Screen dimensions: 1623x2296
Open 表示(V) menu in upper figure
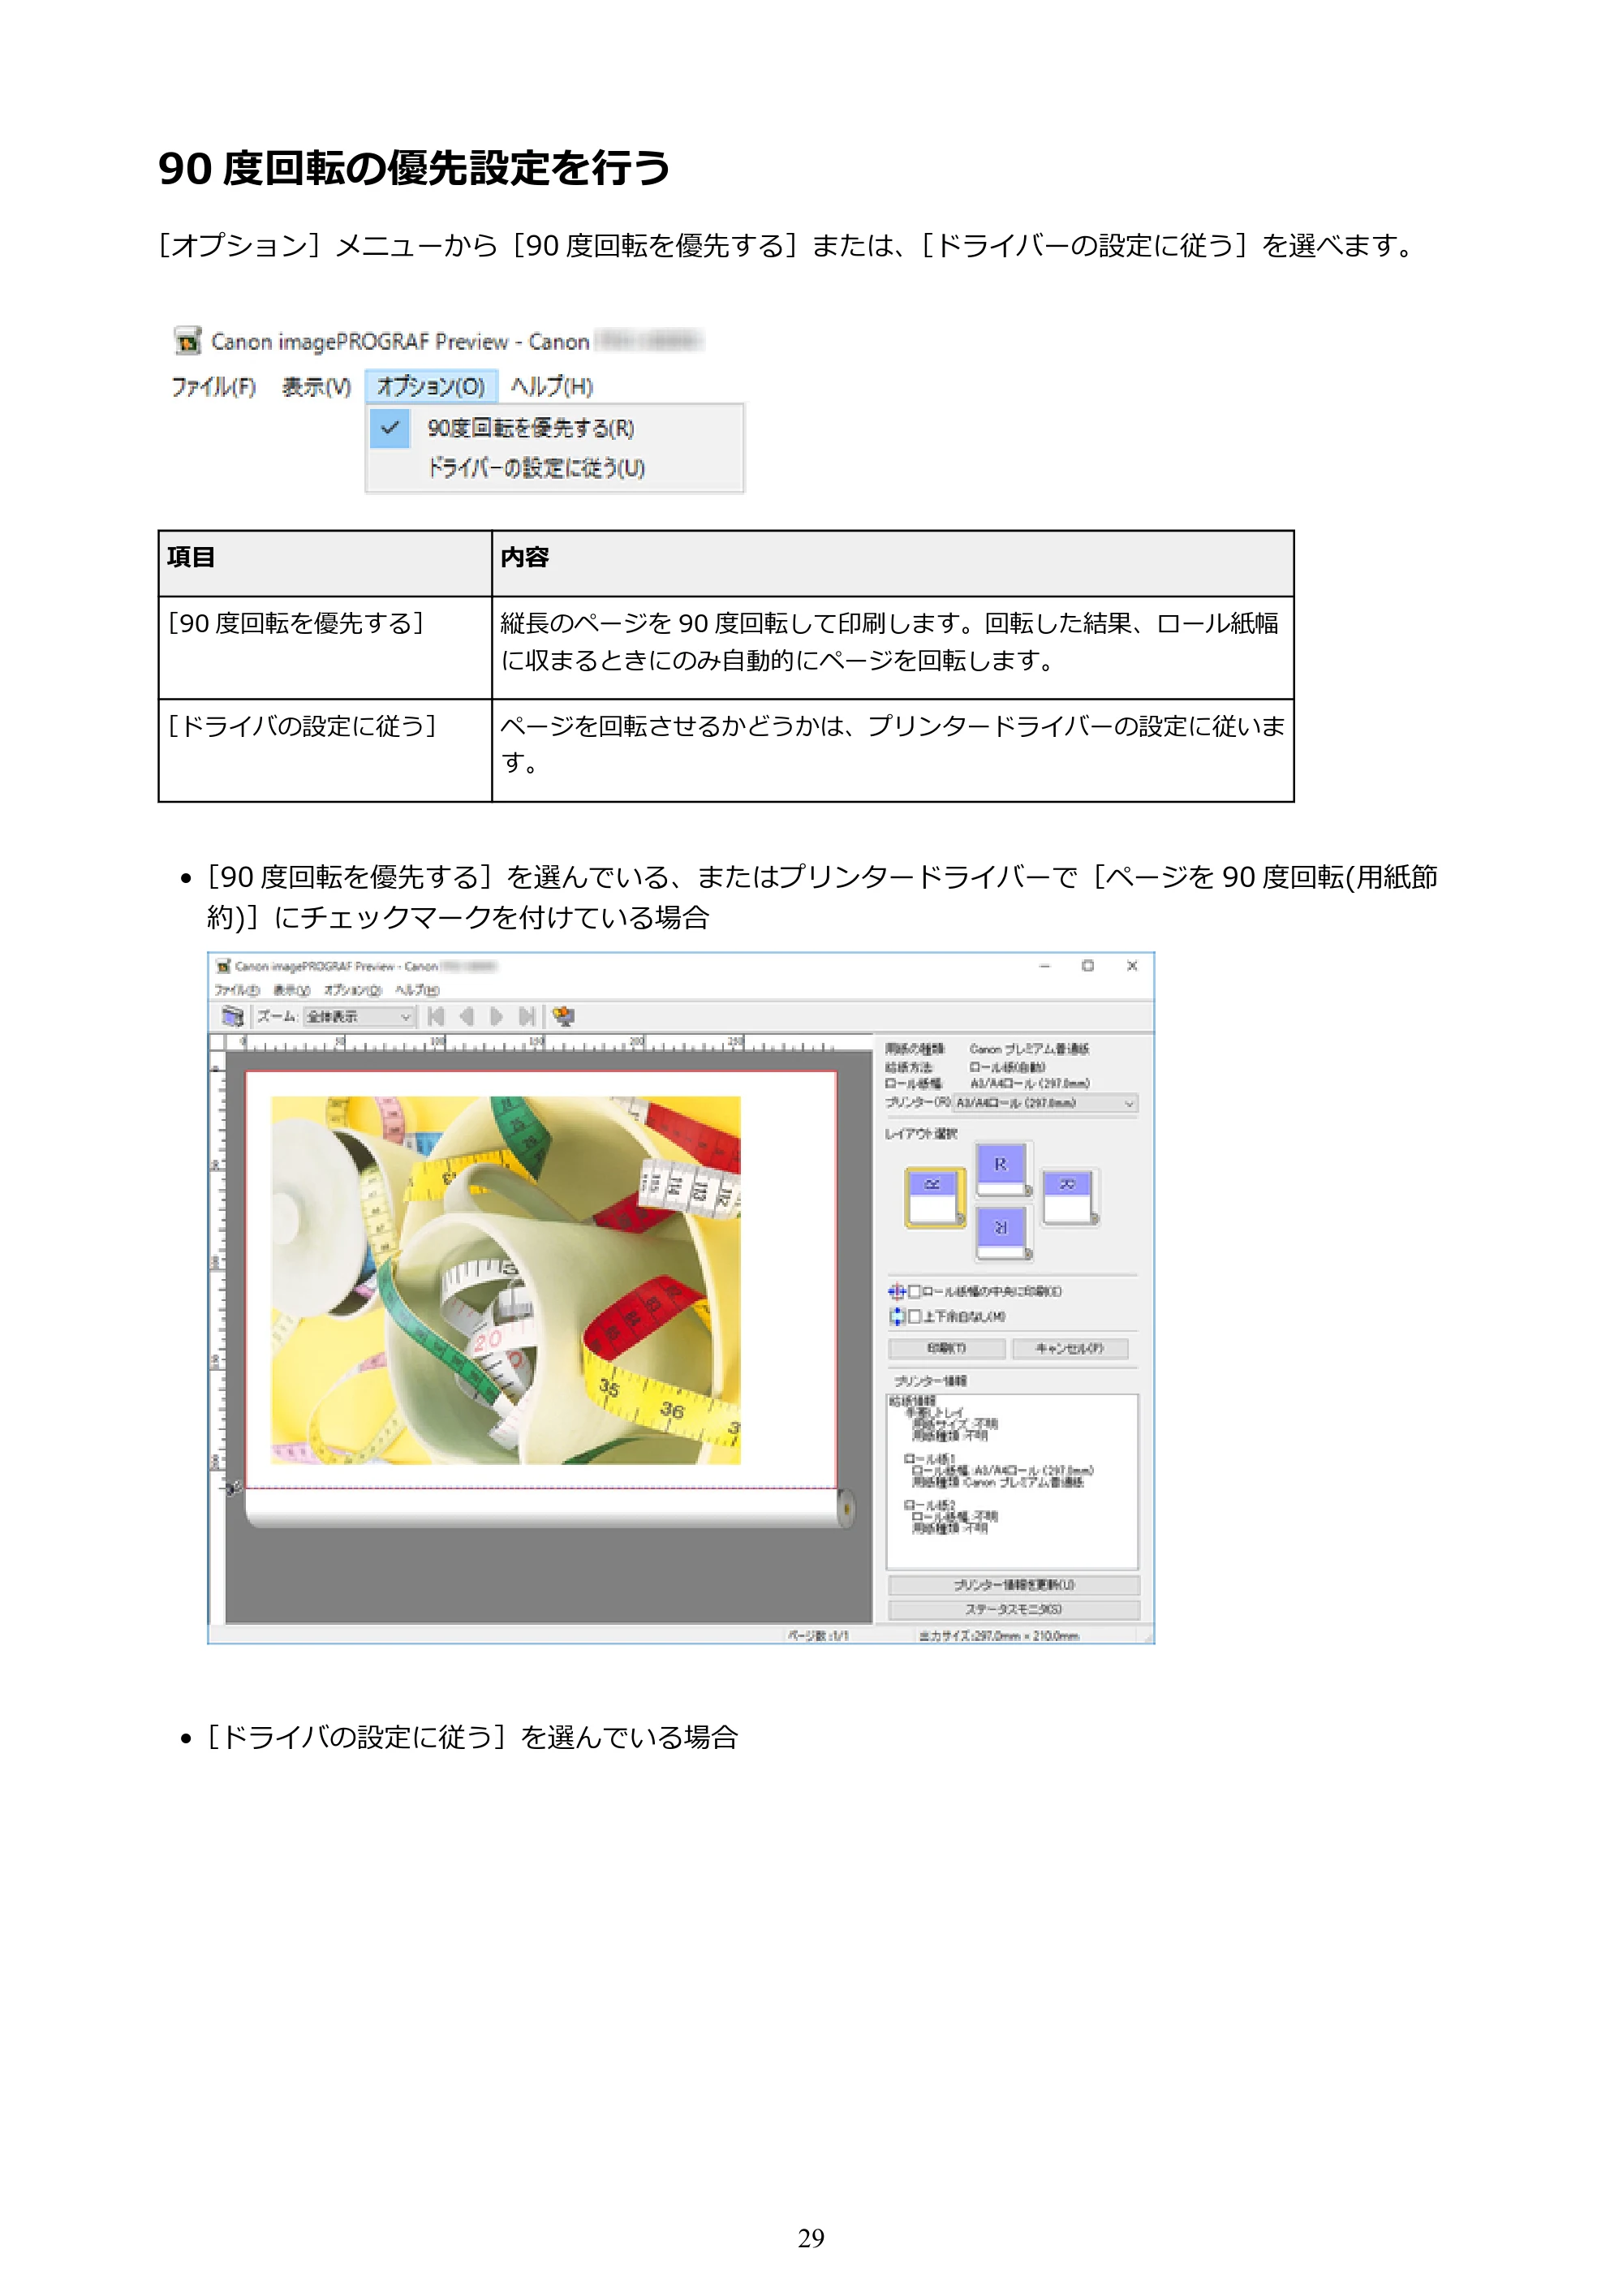click(316, 386)
